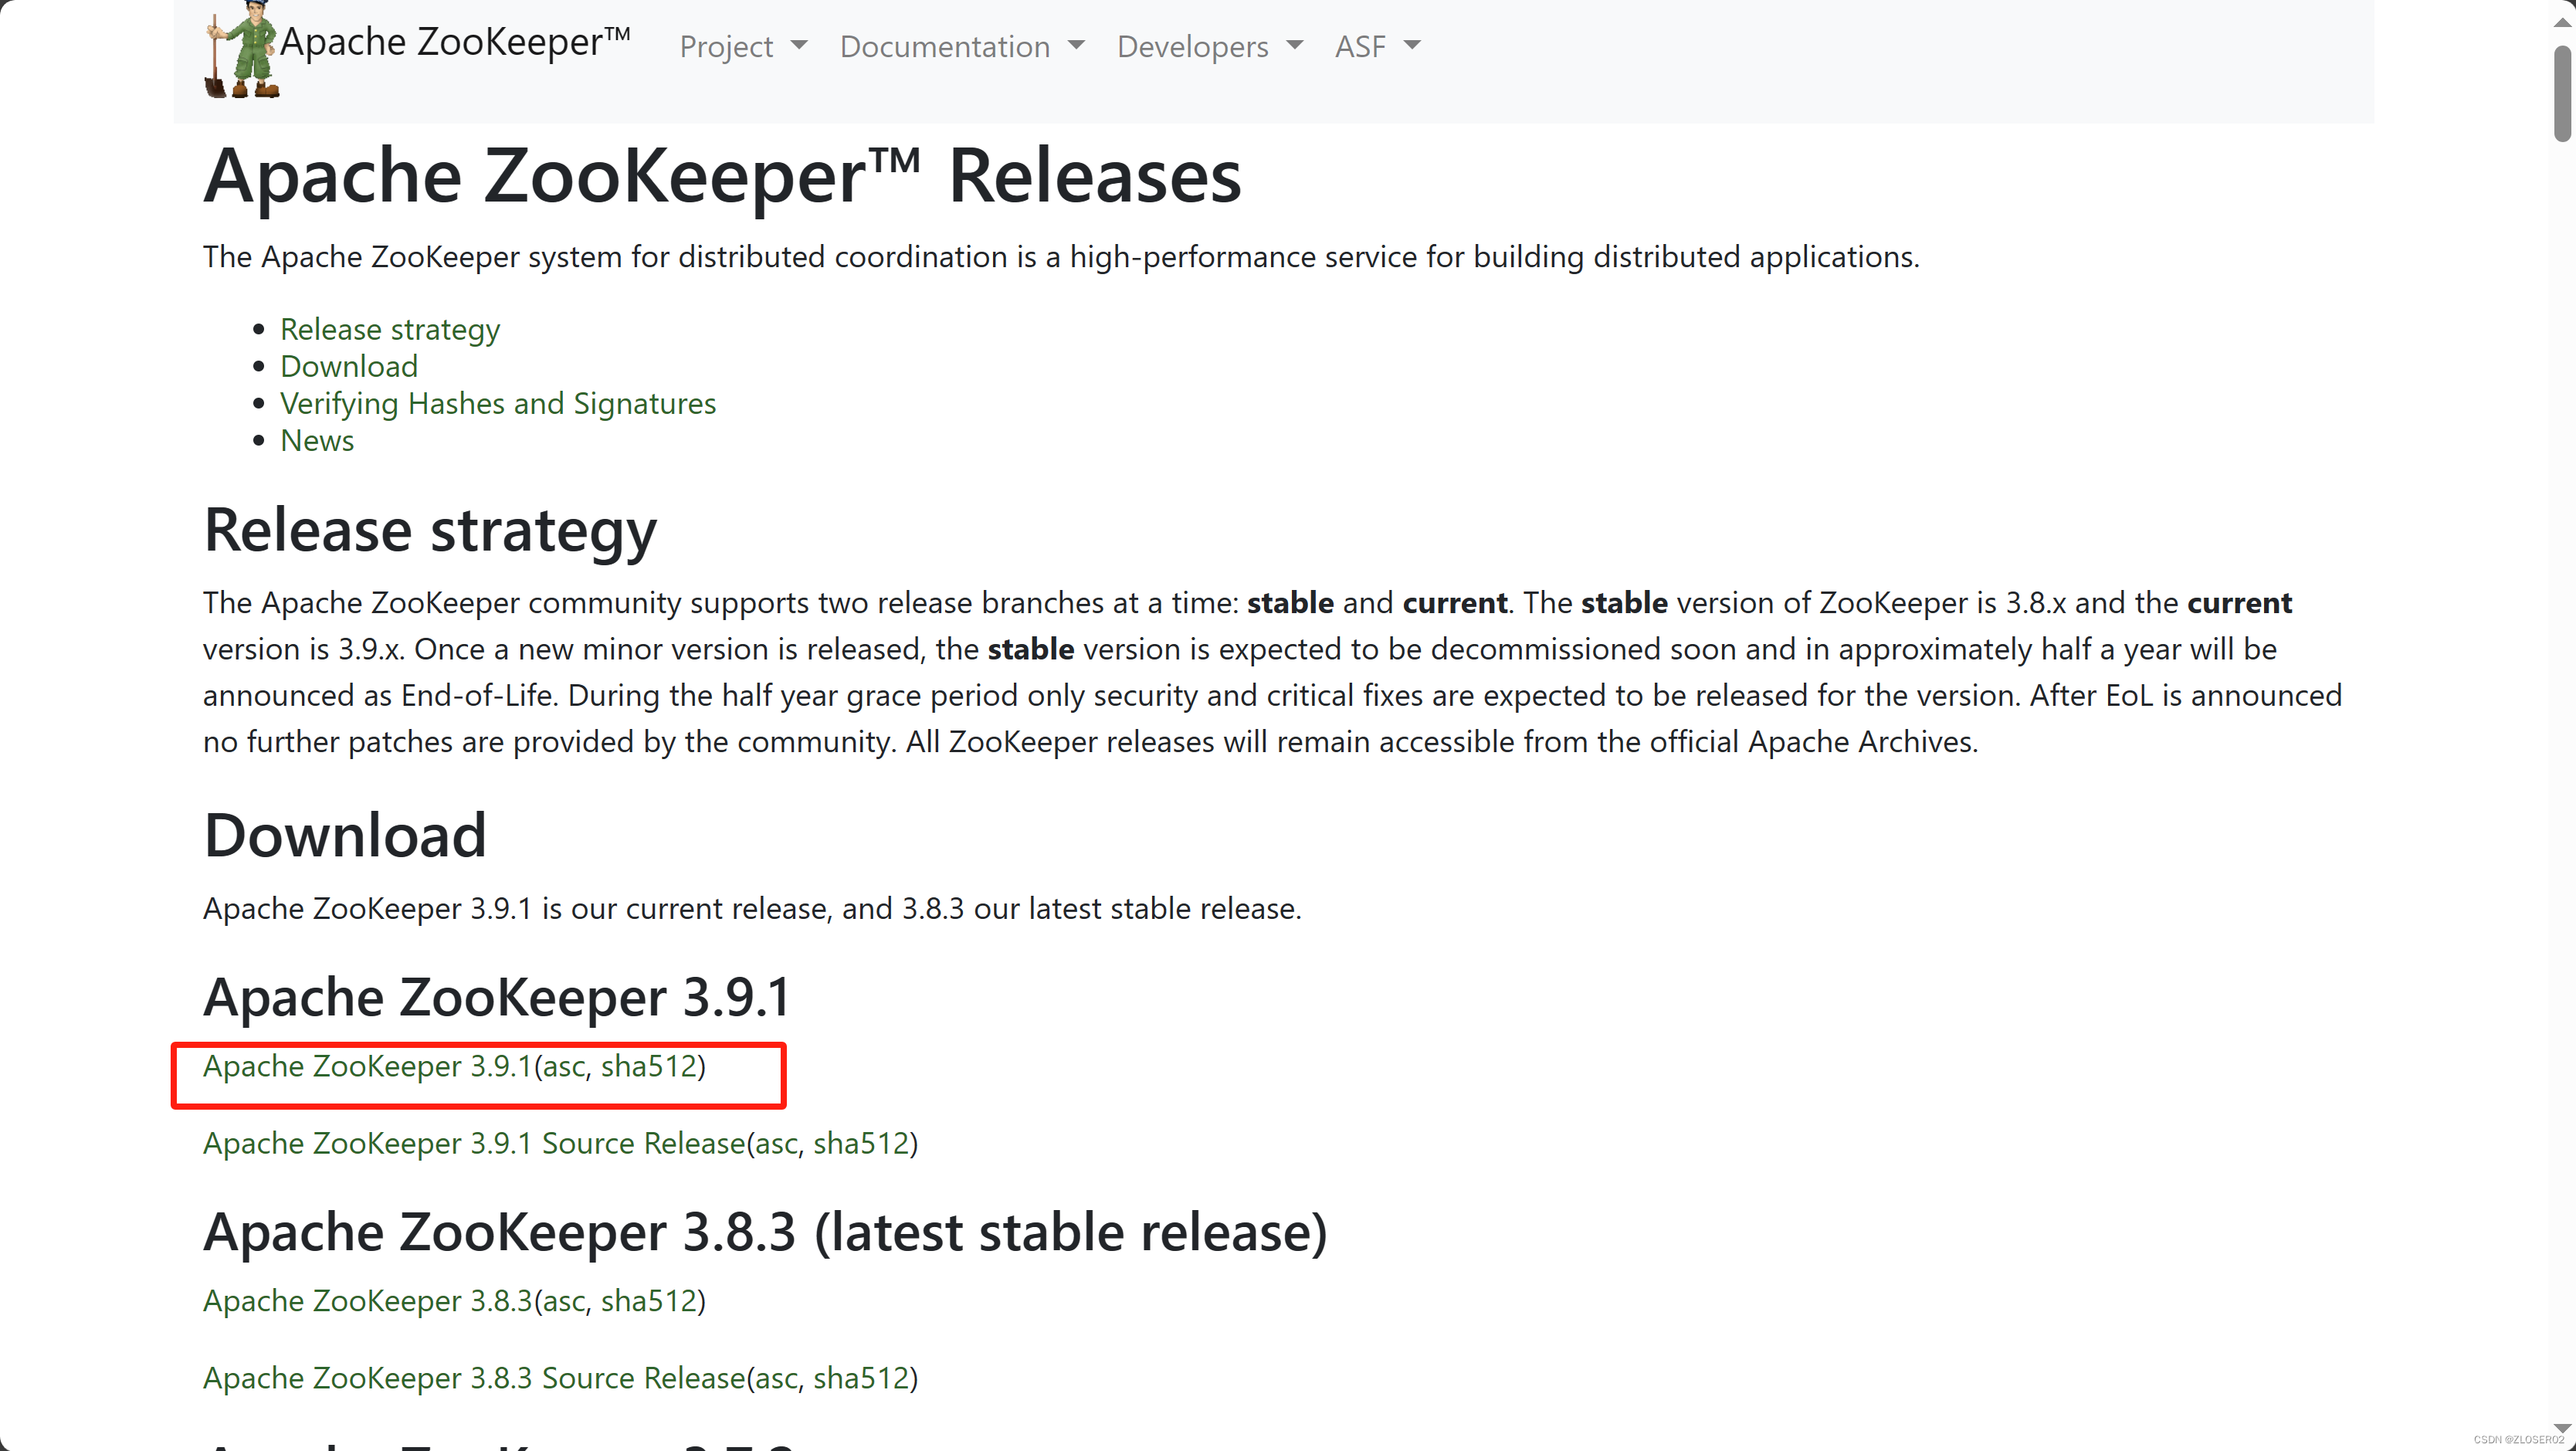Open the Documentation dropdown

[x=962, y=46]
